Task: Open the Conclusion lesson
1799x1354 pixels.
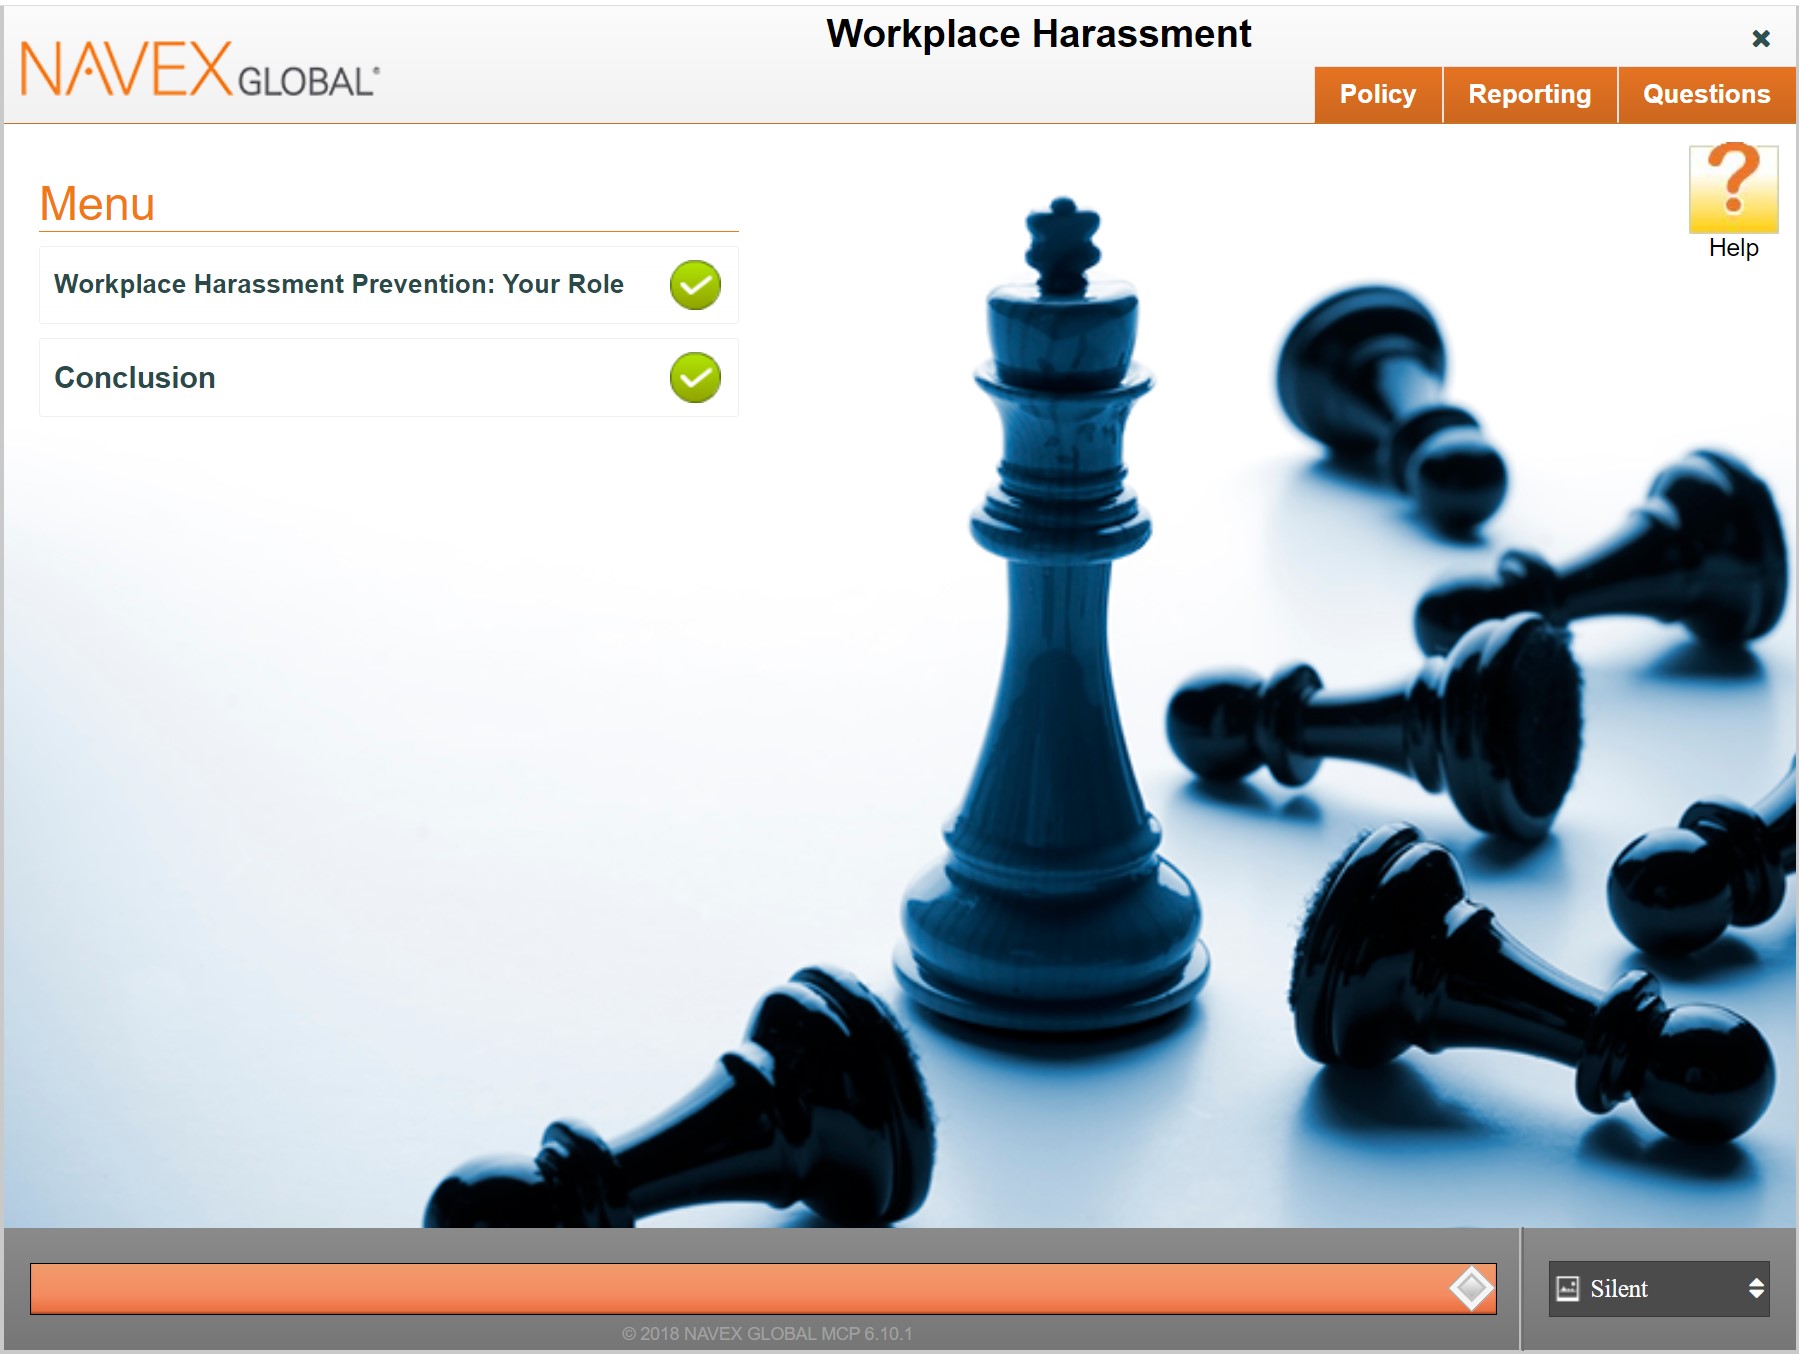Action: coord(135,377)
